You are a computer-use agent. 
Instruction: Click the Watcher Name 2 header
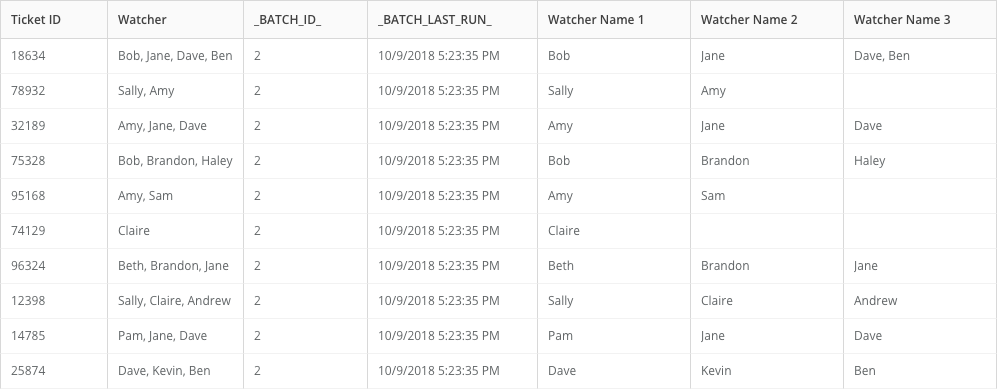pos(767,20)
